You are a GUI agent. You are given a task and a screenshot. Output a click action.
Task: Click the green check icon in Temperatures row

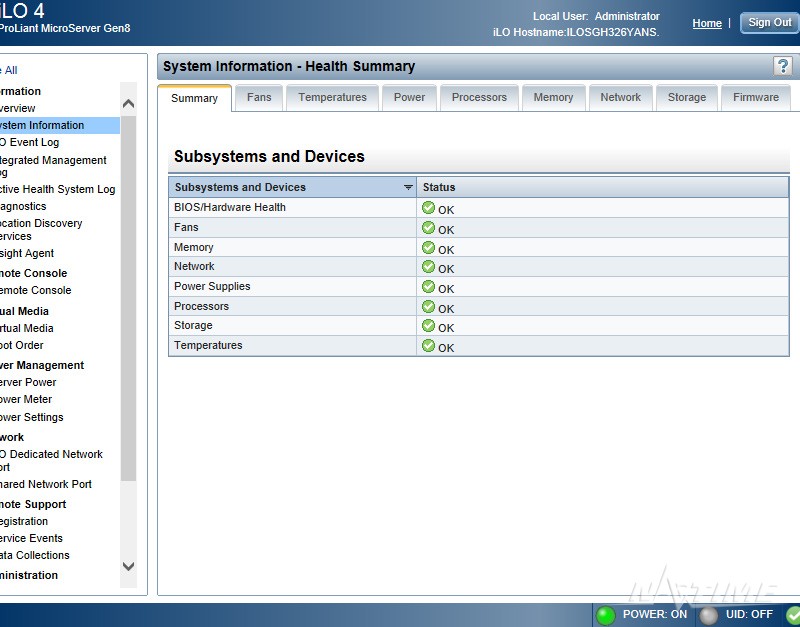(x=429, y=345)
